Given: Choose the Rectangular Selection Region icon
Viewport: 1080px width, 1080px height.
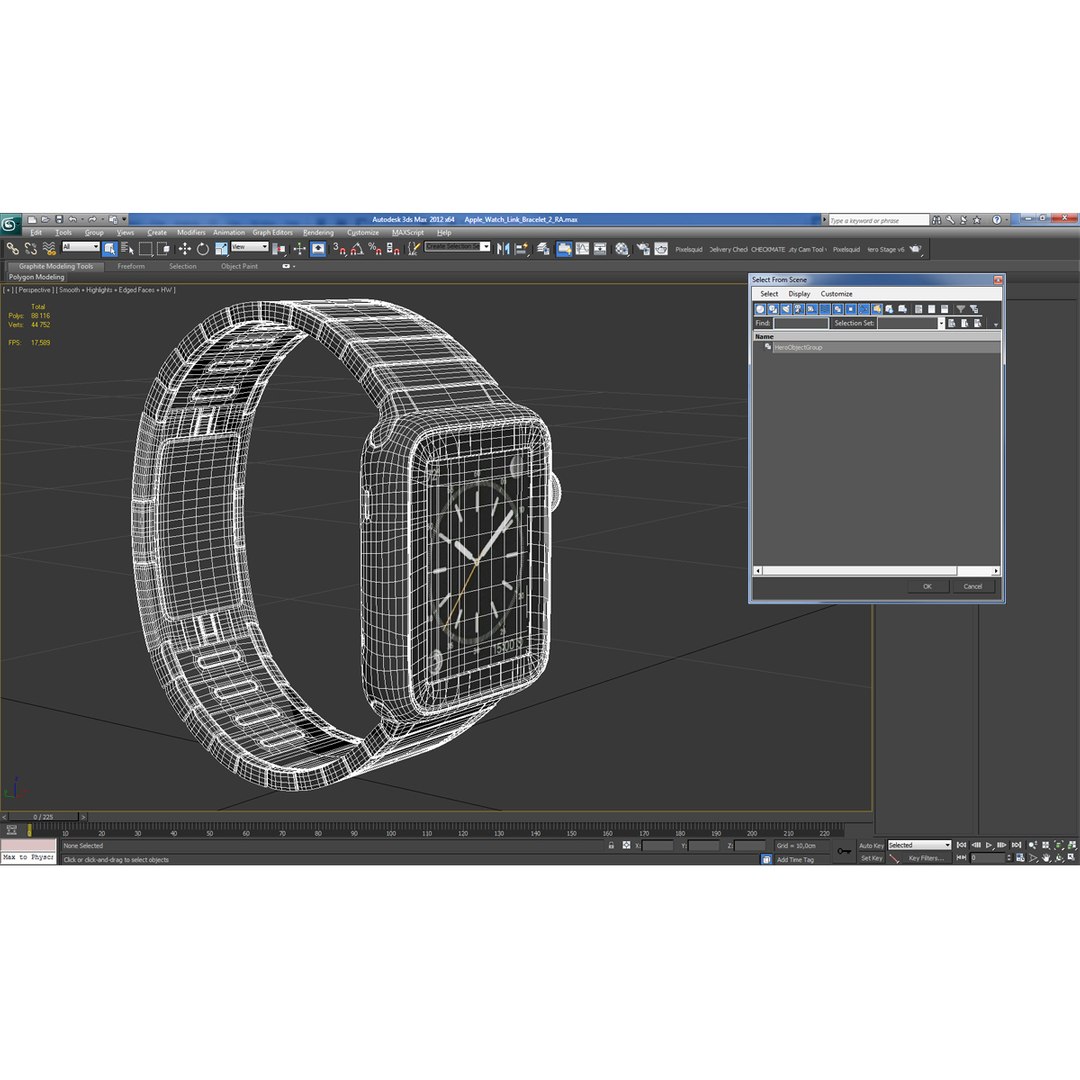Looking at the screenshot, I should click(x=145, y=249).
